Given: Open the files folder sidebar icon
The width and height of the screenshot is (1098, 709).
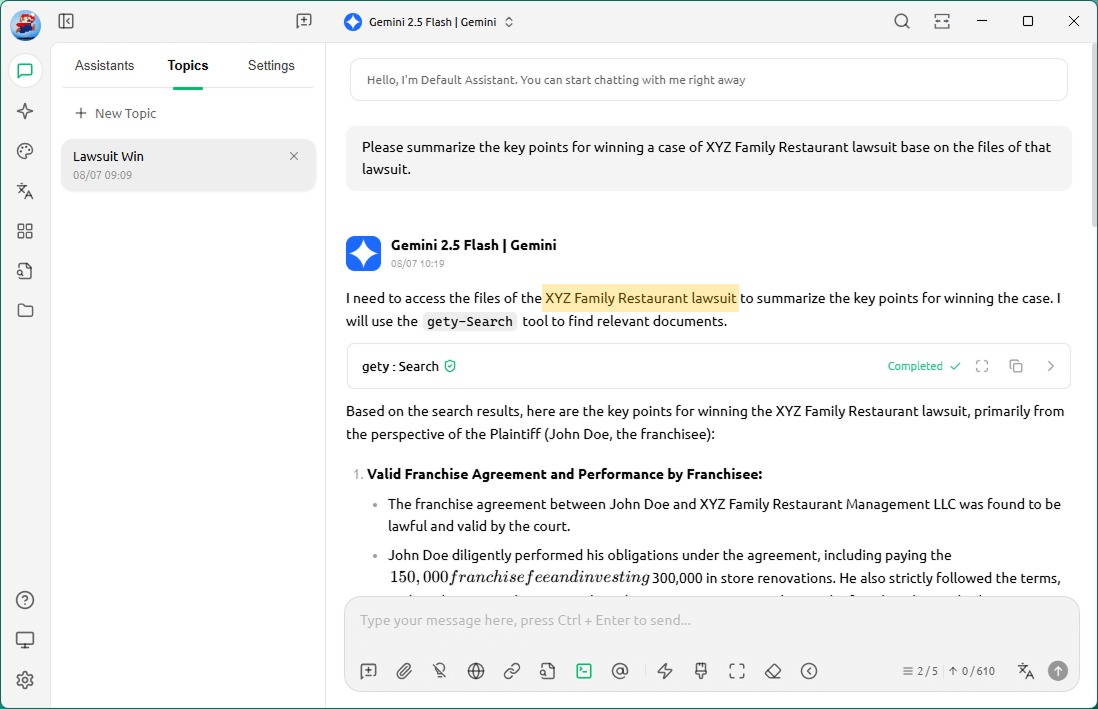Looking at the screenshot, I should click(25, 310).
